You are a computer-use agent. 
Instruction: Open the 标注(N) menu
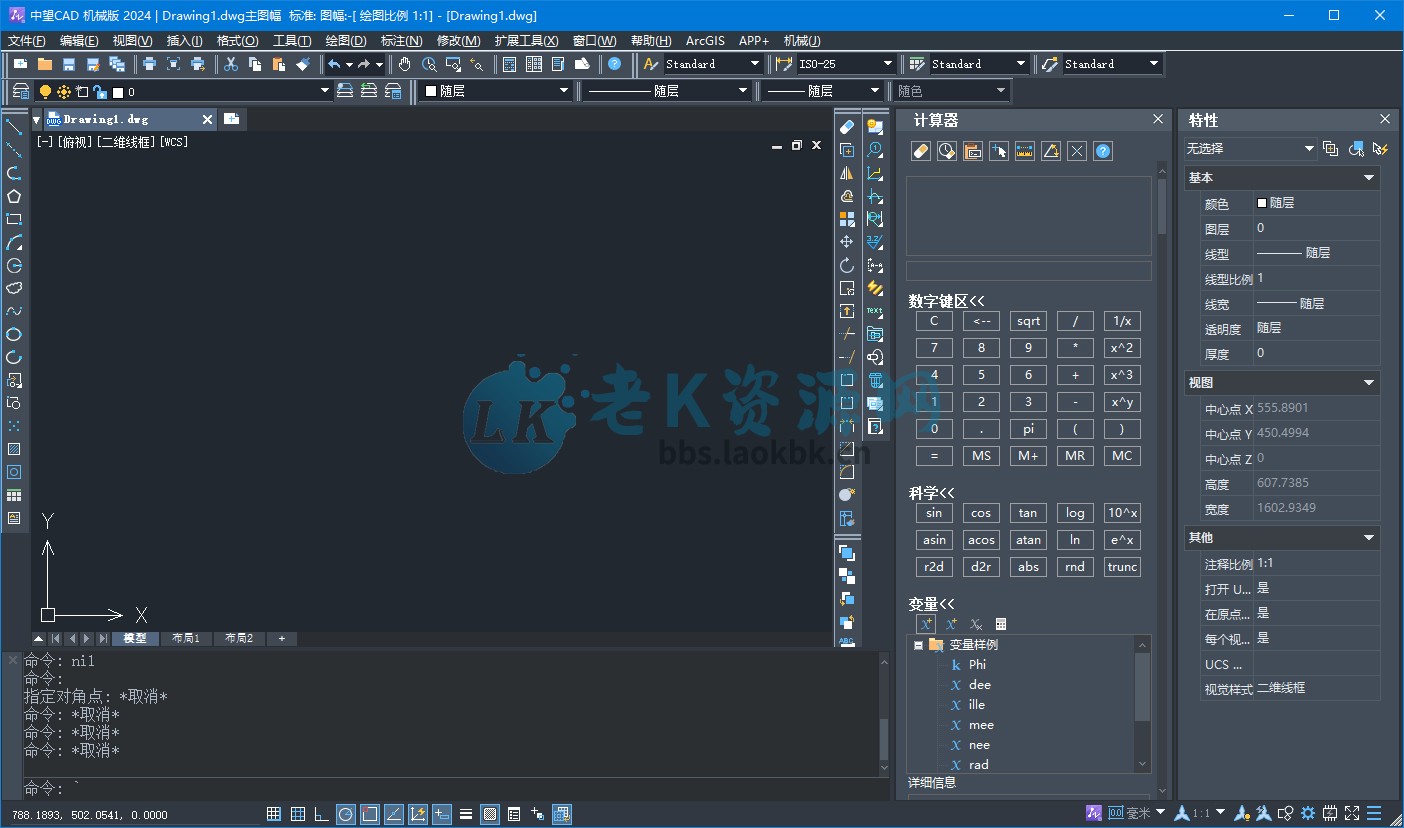point(401,41)
